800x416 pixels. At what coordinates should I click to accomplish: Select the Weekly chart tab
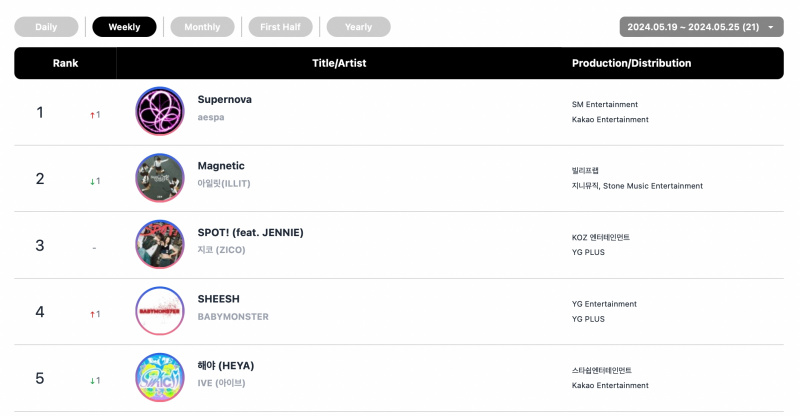click(124, 27)
